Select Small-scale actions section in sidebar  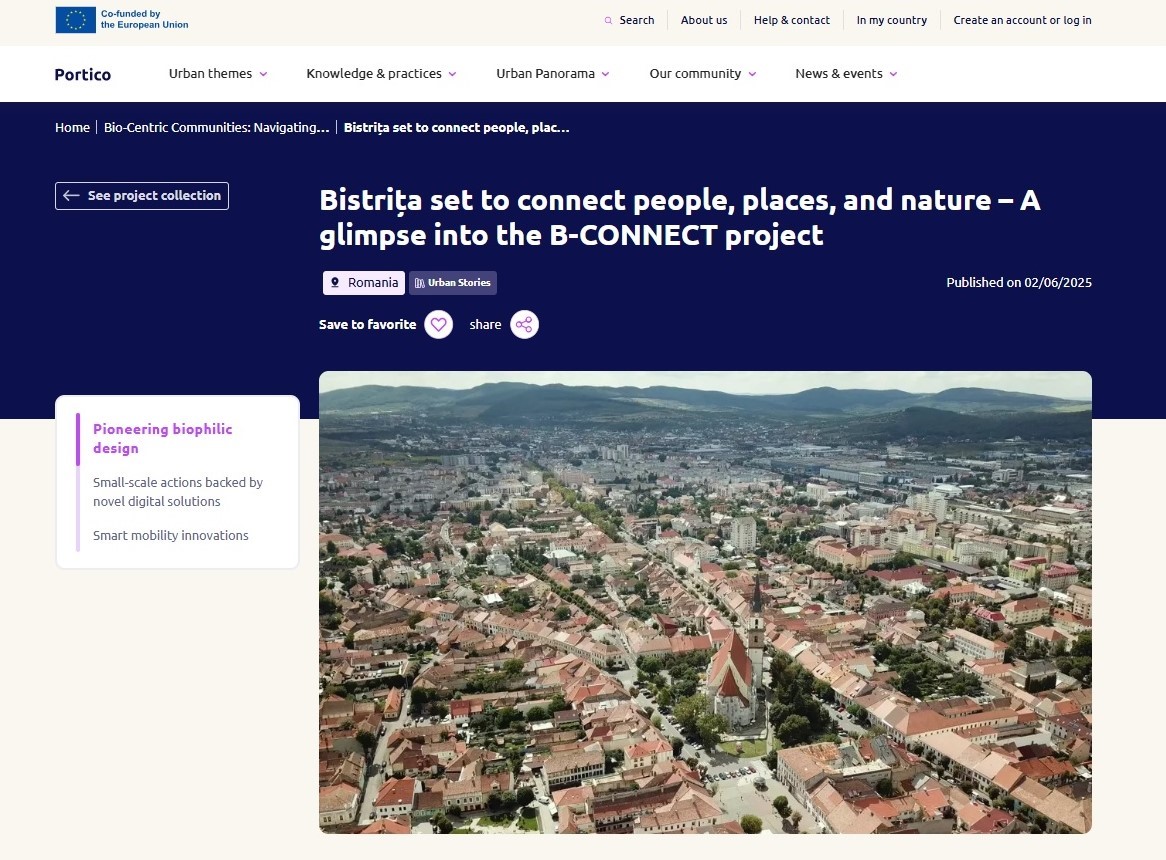[178, 492]
